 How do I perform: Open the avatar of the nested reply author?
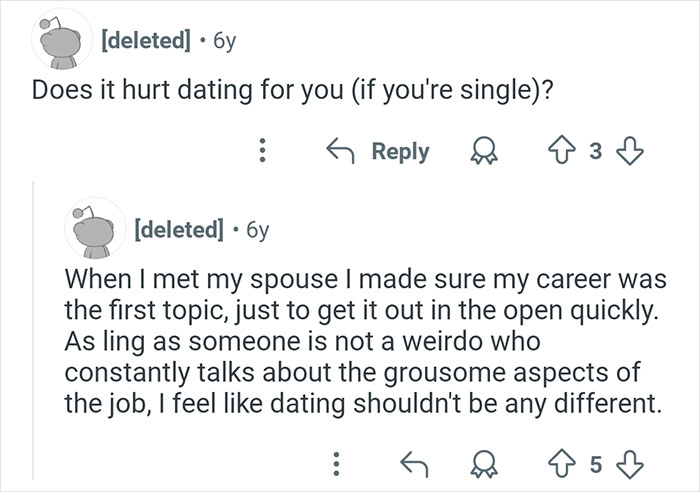click(94, 230)
